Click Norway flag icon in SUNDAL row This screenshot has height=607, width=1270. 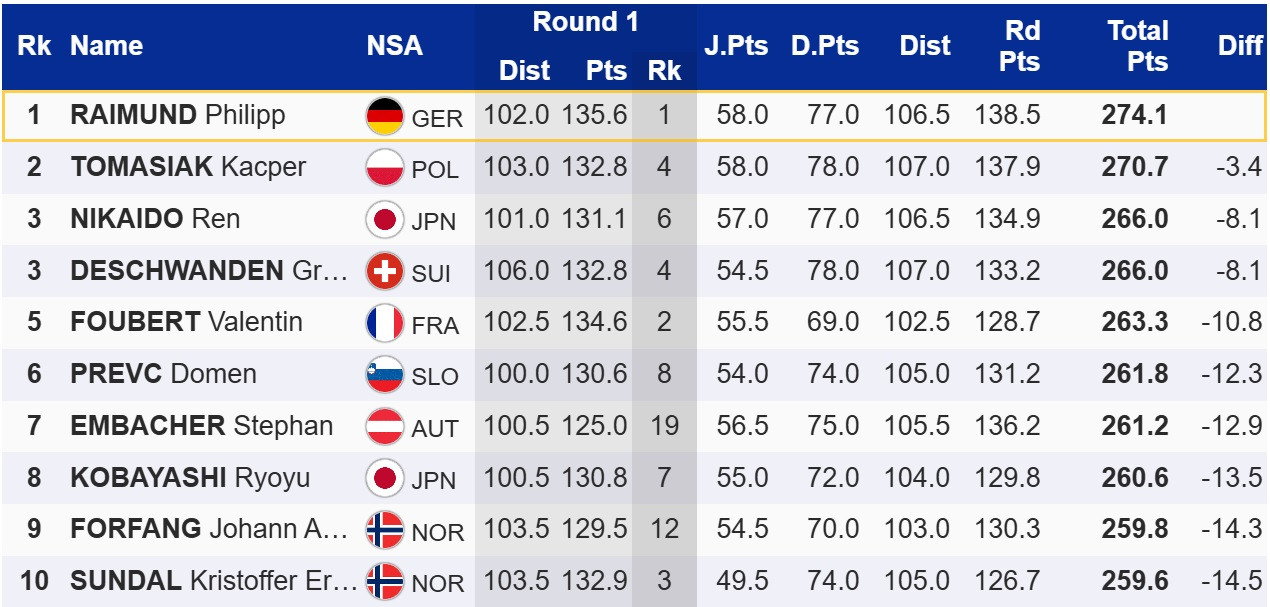coord(385,581)
